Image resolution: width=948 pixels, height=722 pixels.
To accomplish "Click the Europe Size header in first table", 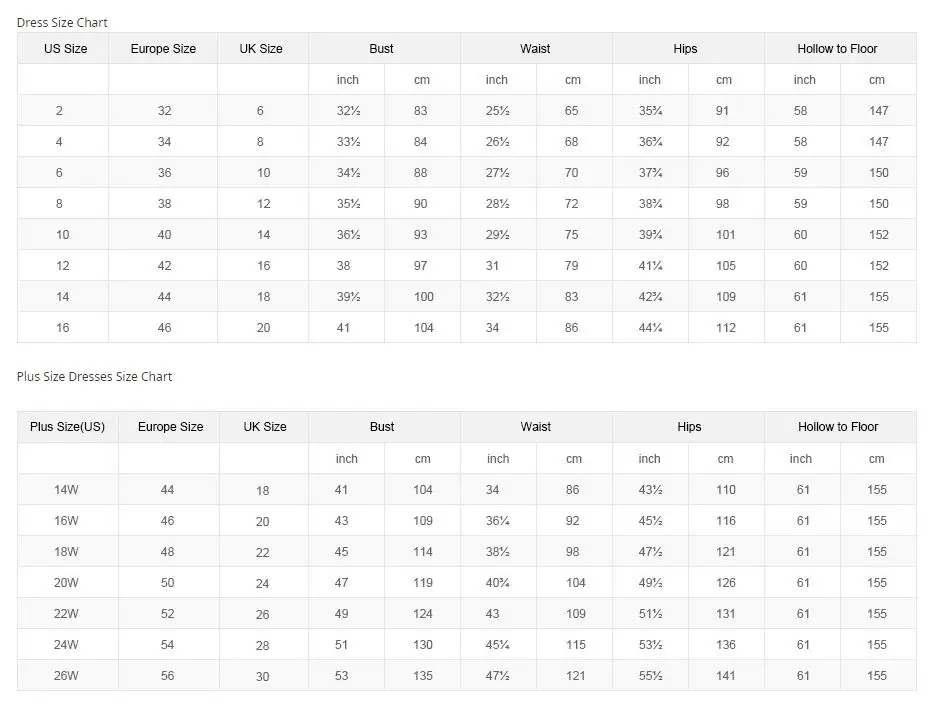I will (163, 48).
